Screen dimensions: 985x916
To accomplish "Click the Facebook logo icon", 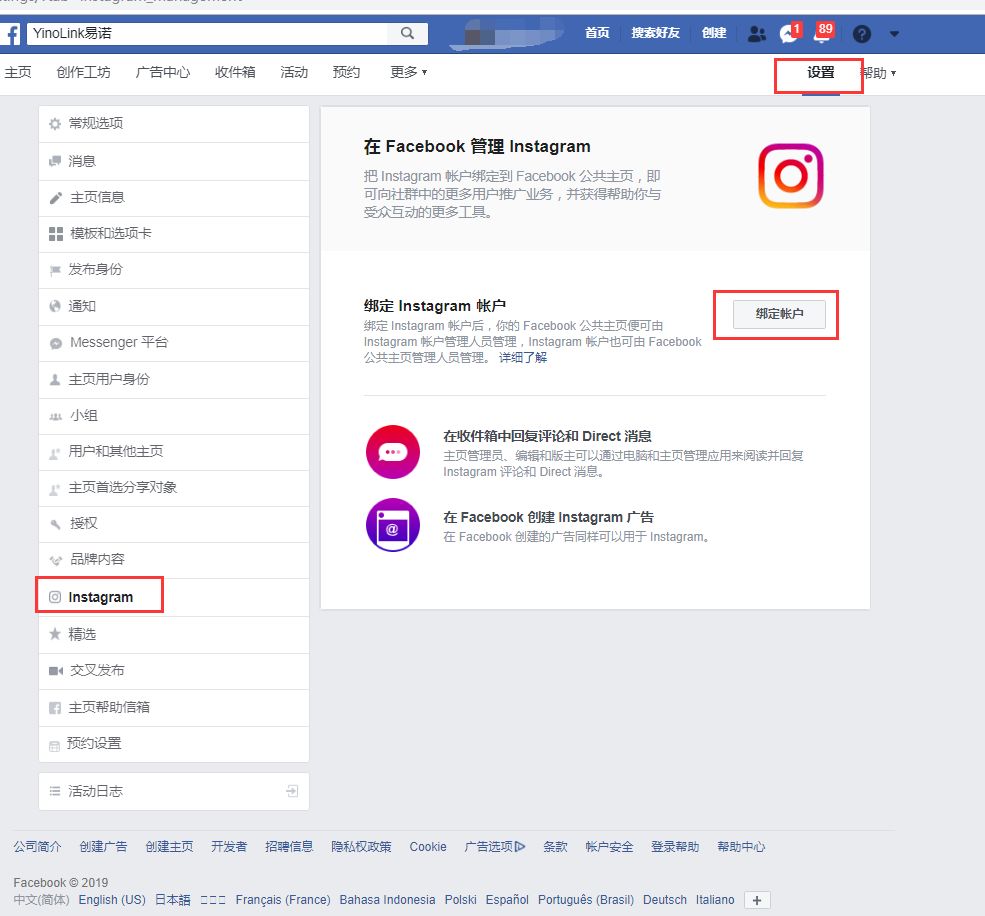I will coord(11,33).
